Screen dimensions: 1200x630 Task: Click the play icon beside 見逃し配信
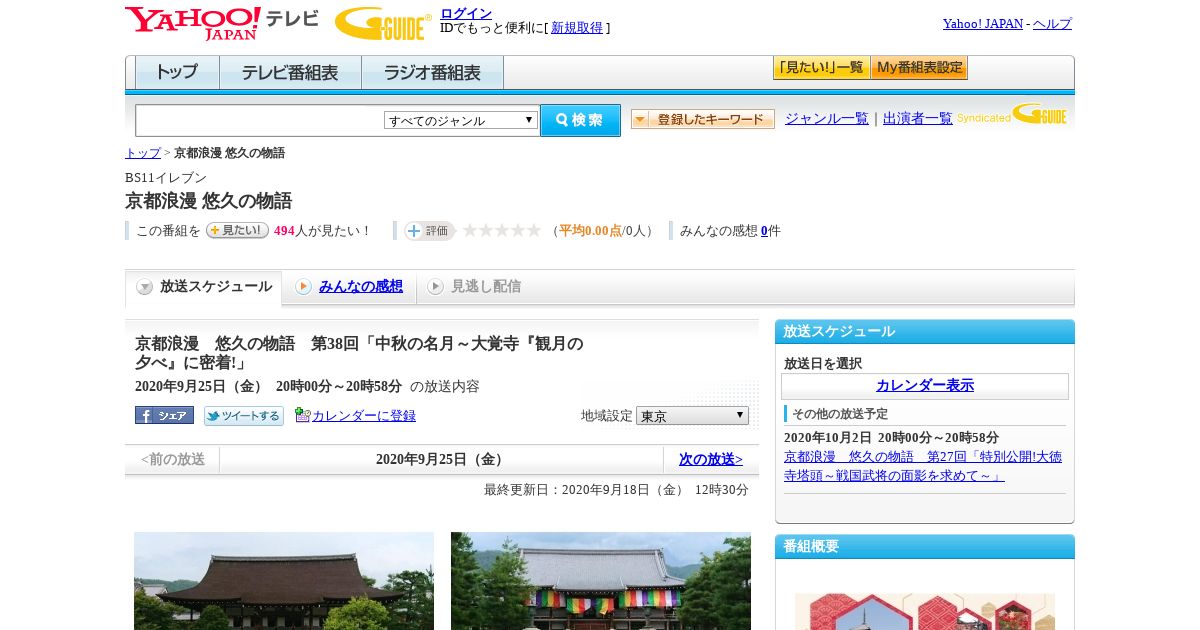(435, 287)
